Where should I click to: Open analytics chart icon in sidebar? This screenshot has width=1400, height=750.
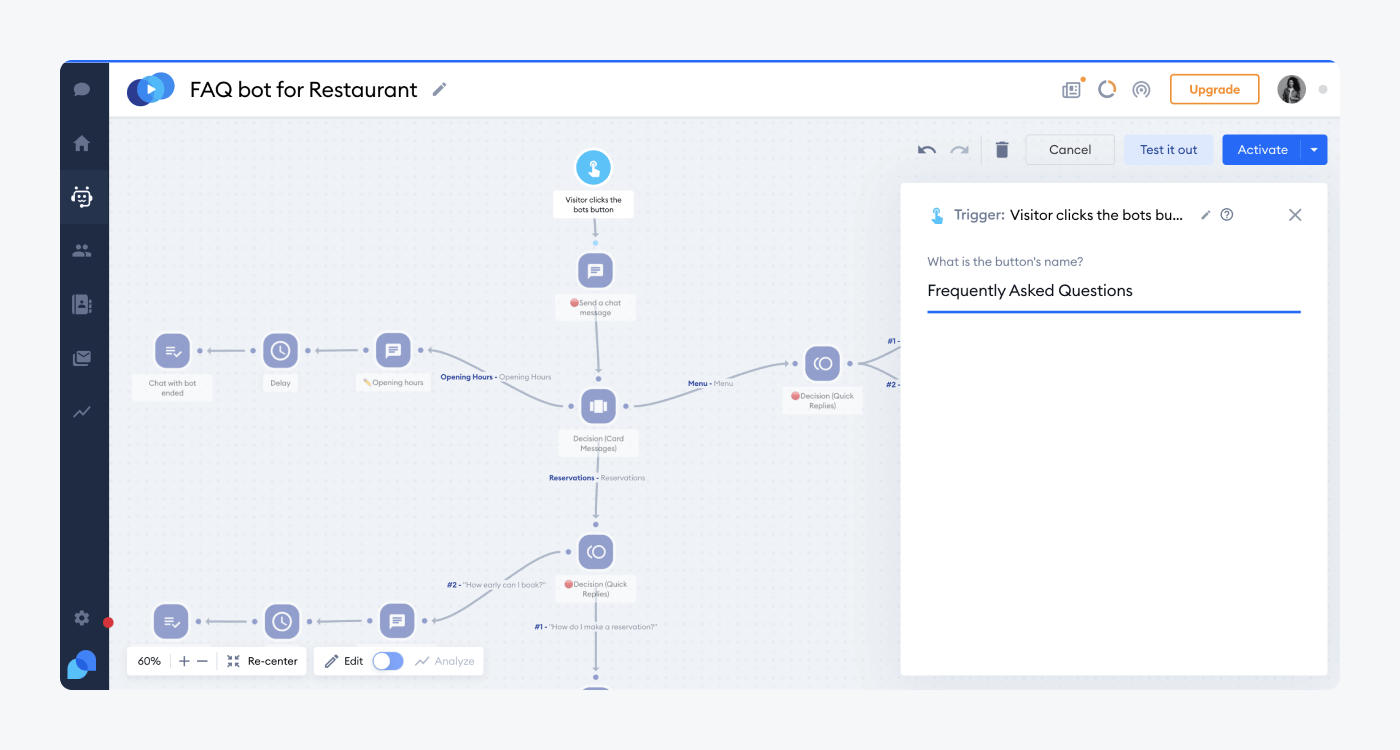tap(82, 411)
